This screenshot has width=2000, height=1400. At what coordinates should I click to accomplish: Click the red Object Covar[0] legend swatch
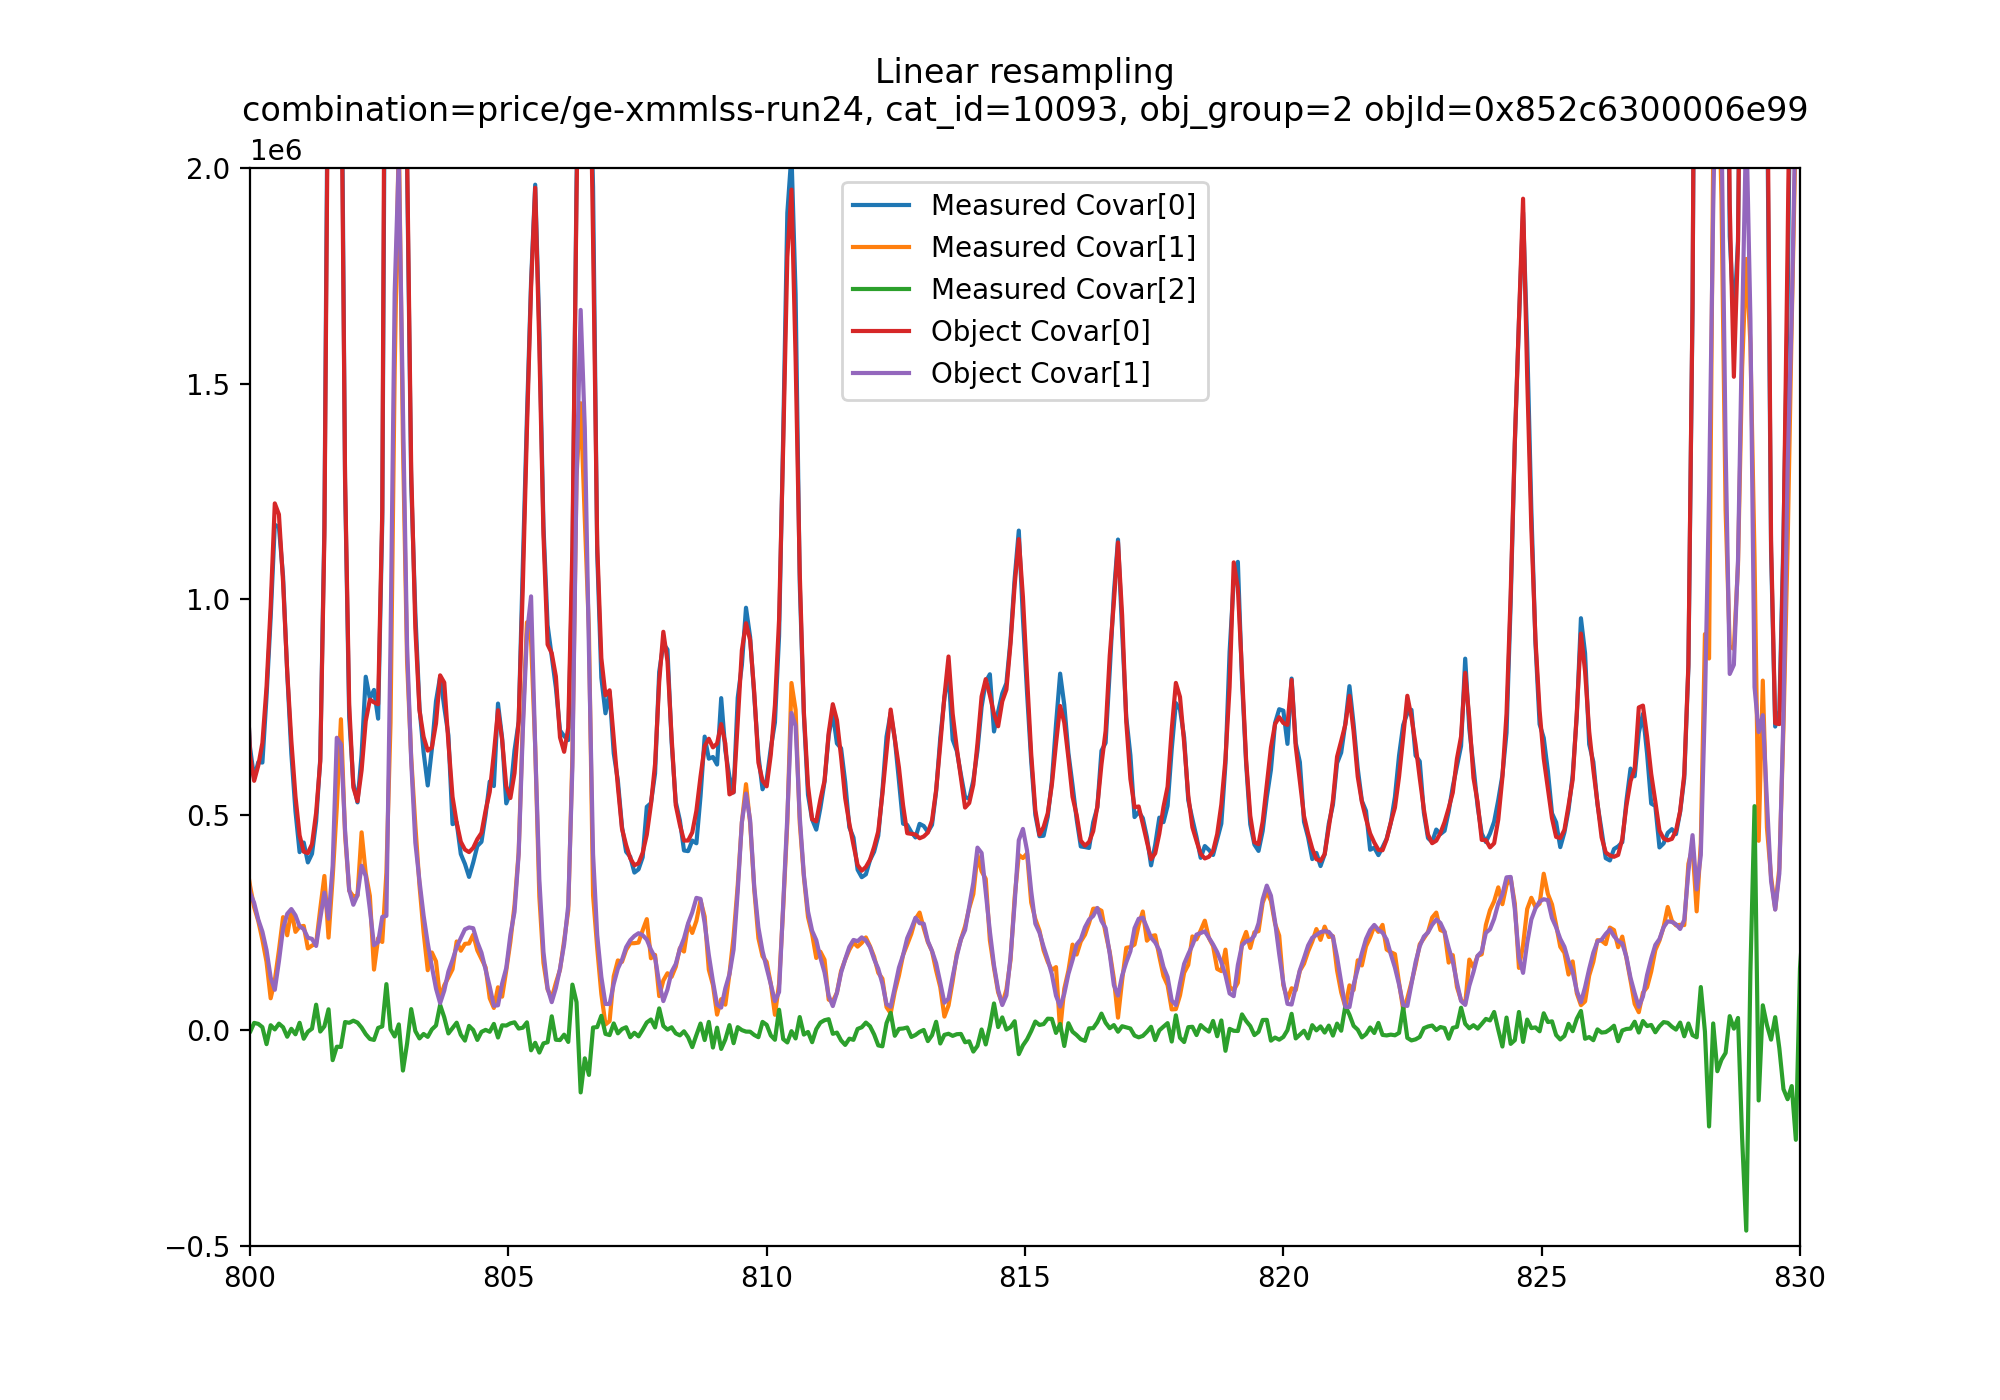coord(881,331)
